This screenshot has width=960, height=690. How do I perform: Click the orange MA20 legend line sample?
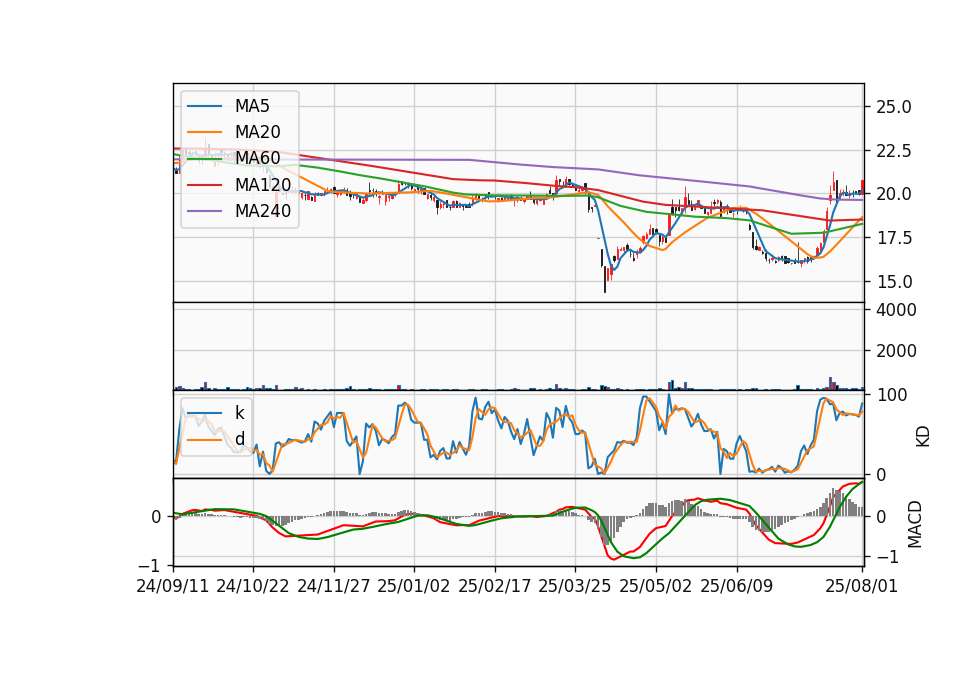tap(204, 132)
